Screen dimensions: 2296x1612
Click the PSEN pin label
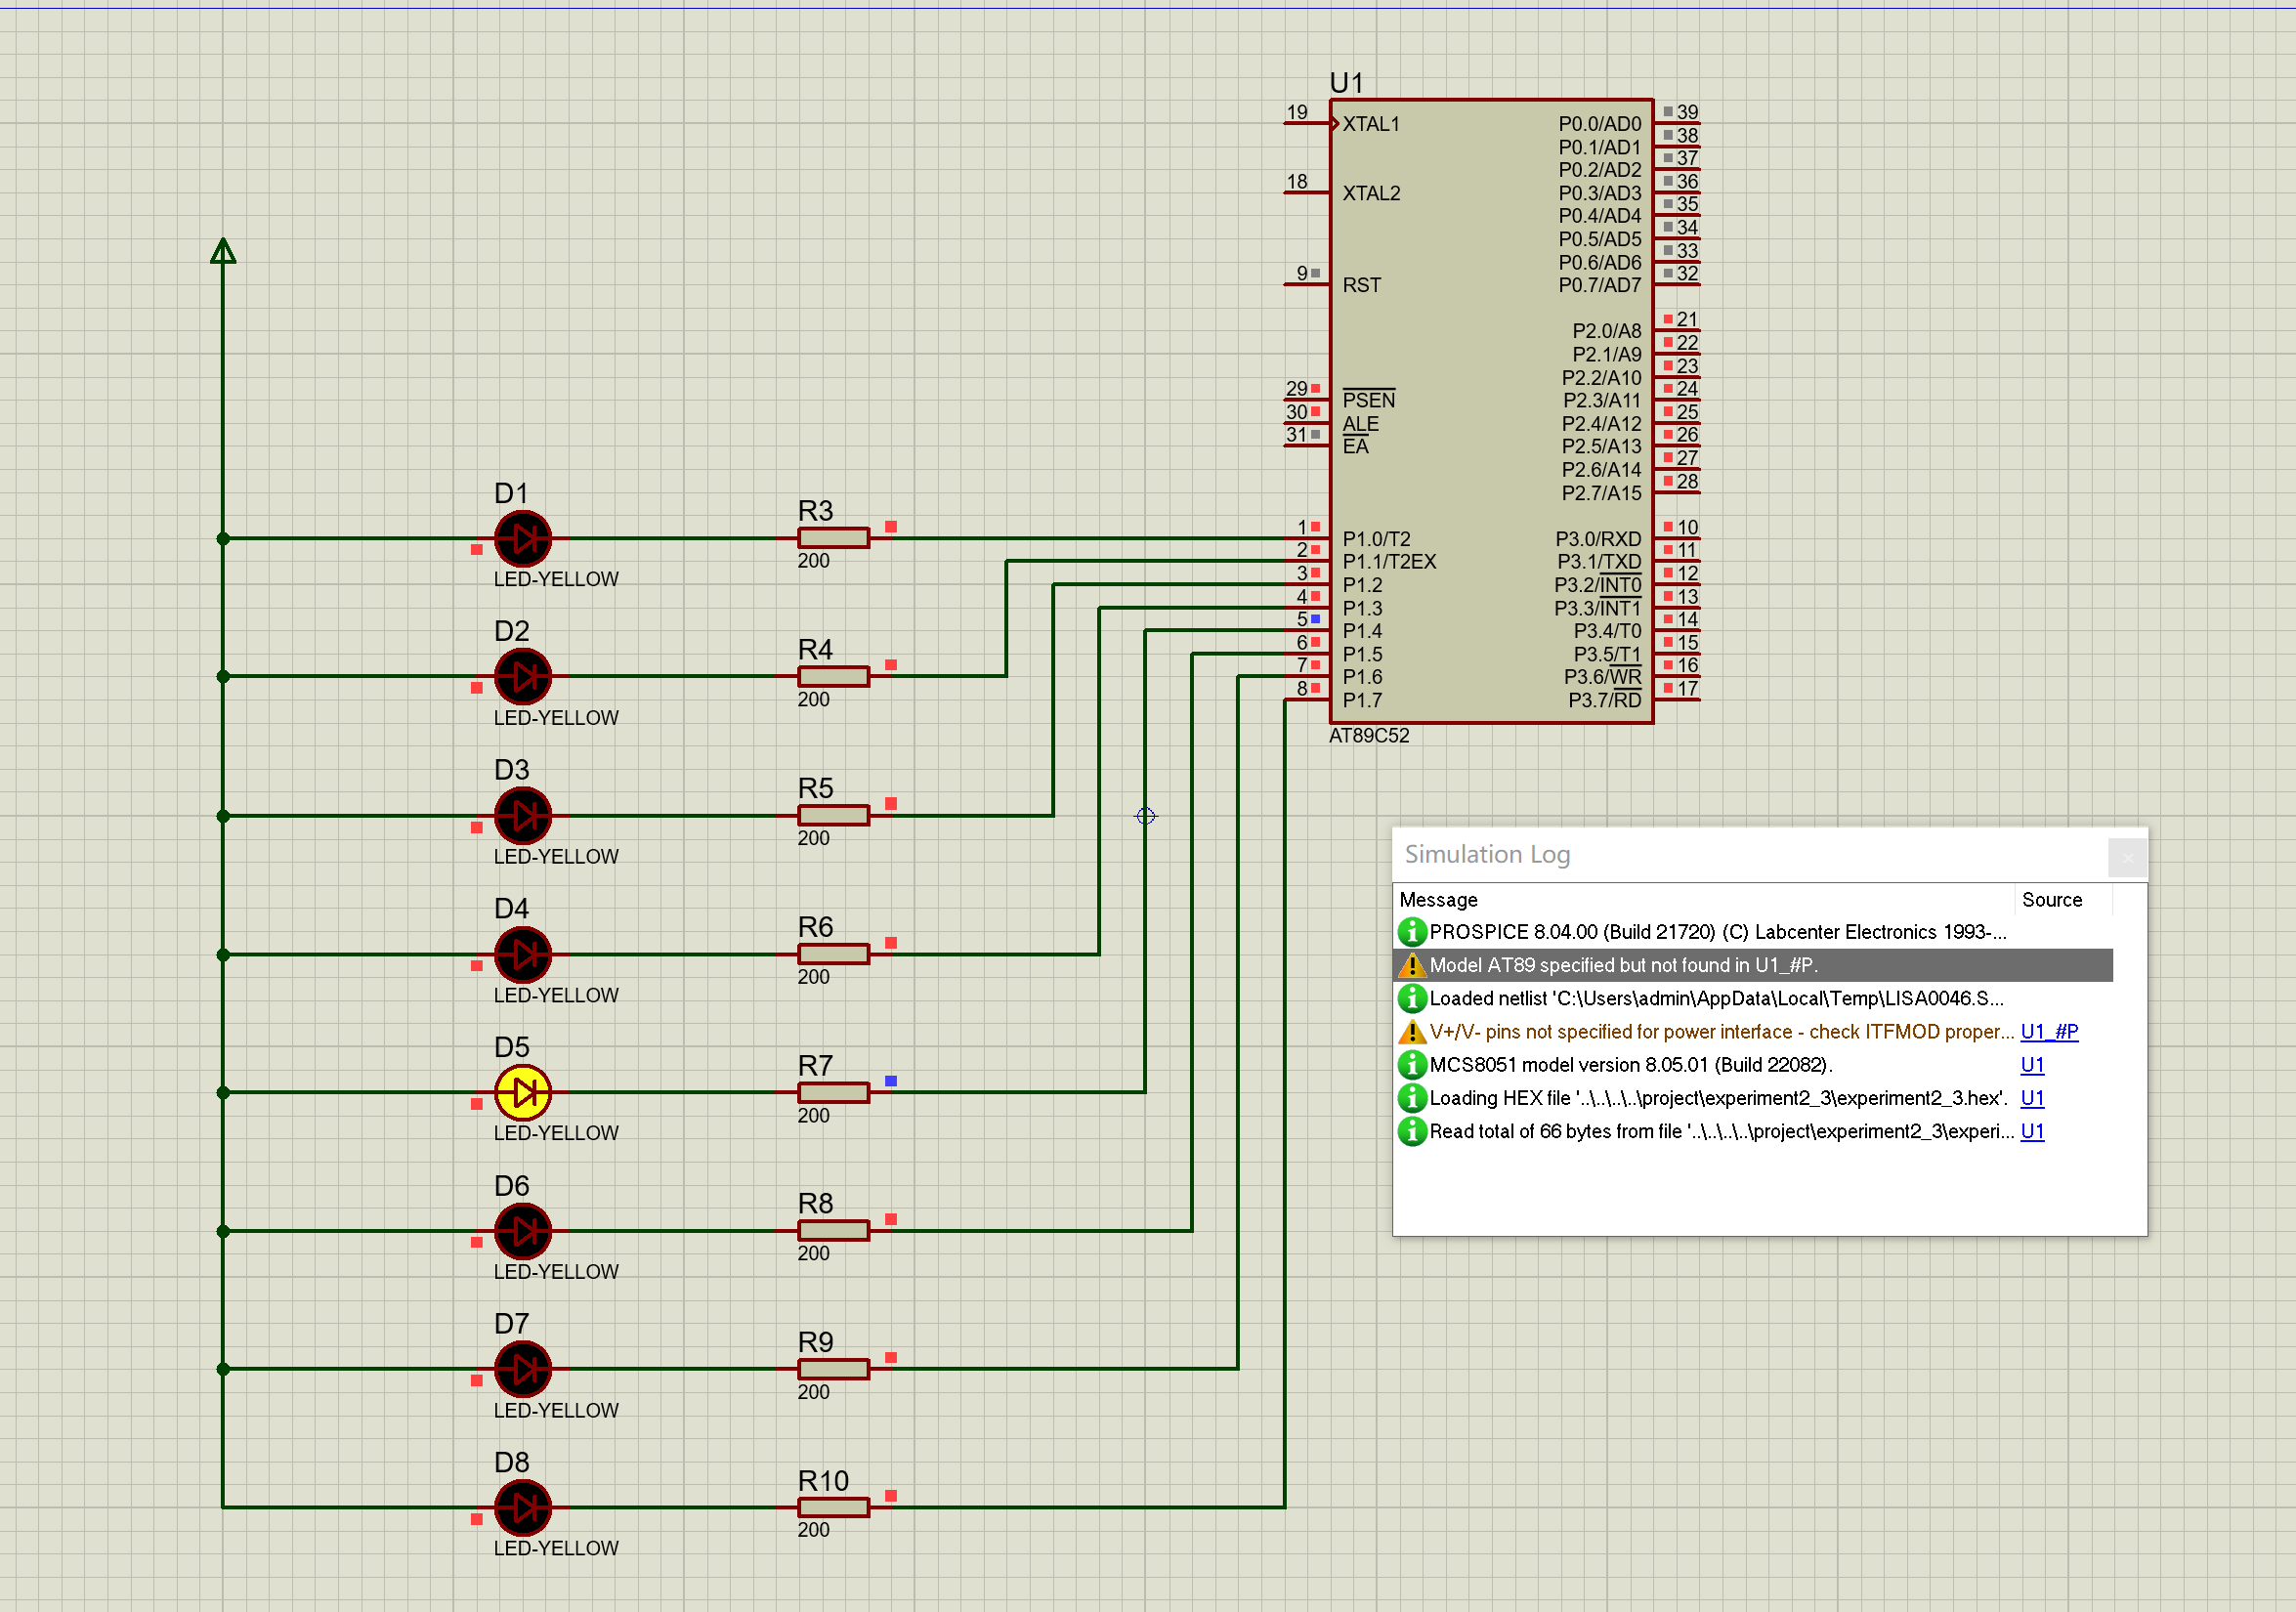1368,400
